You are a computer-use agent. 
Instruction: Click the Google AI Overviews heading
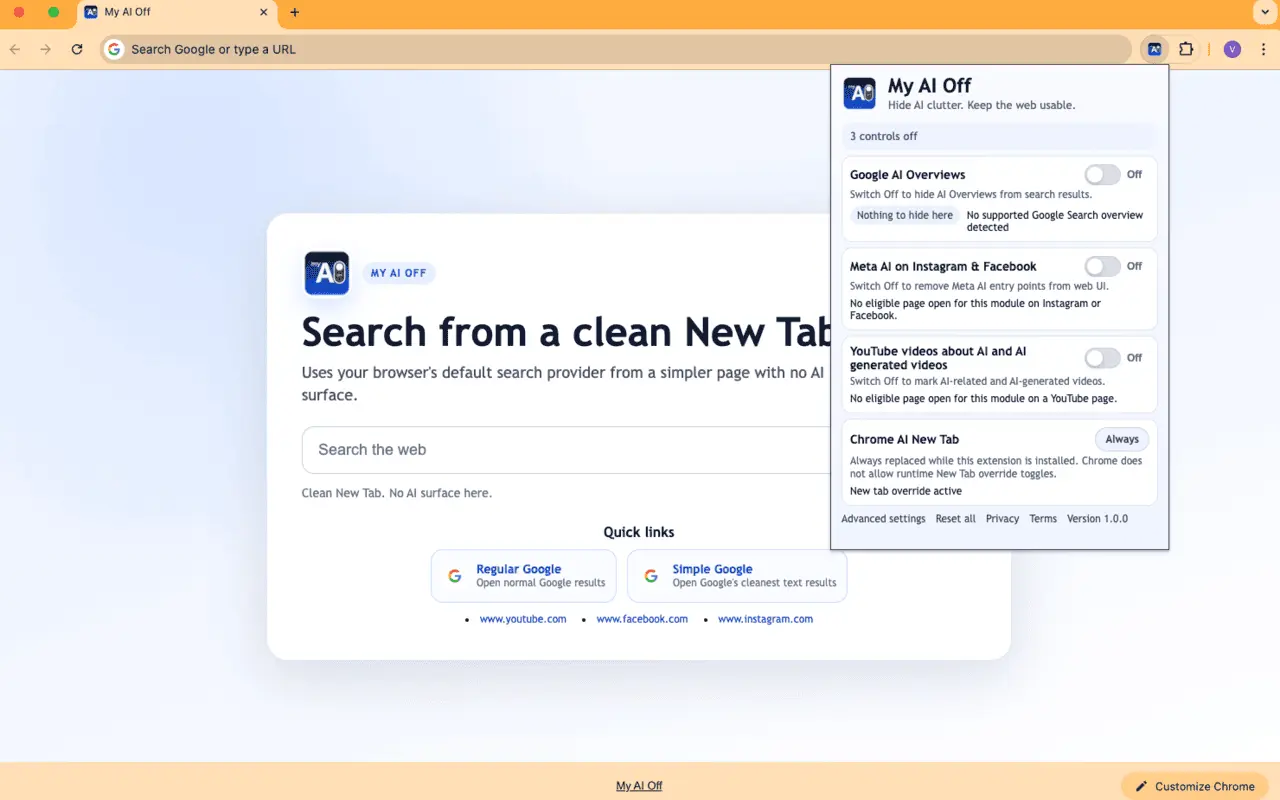click(x=907, y=175)
